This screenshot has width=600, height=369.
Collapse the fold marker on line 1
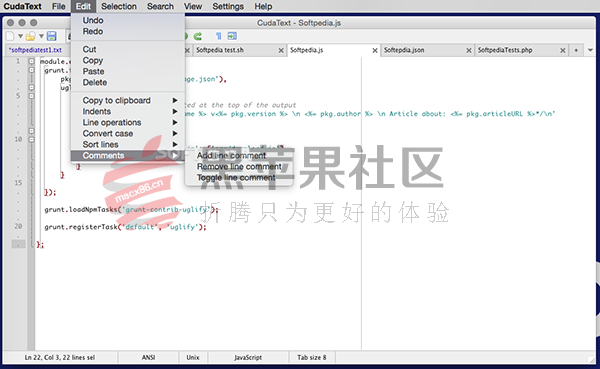click(32, 61)
